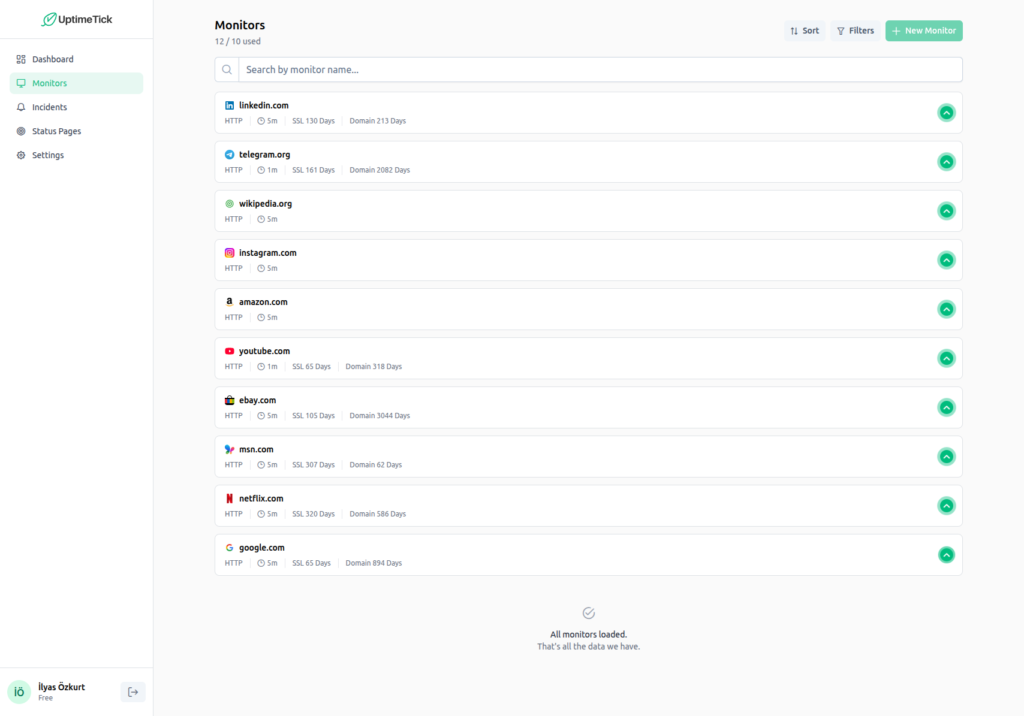Click the UptimeTick logo
1024x716 pixels.
tap(76, 19)
